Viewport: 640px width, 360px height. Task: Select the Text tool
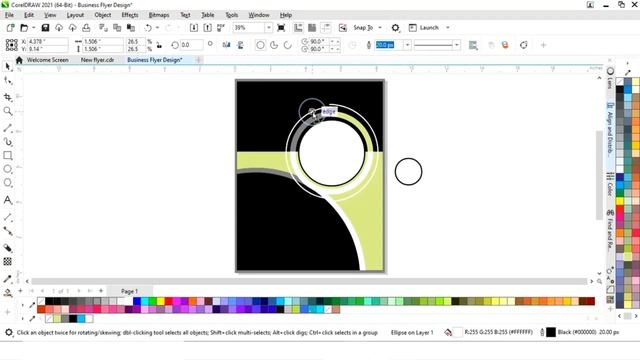coord(7,200)
